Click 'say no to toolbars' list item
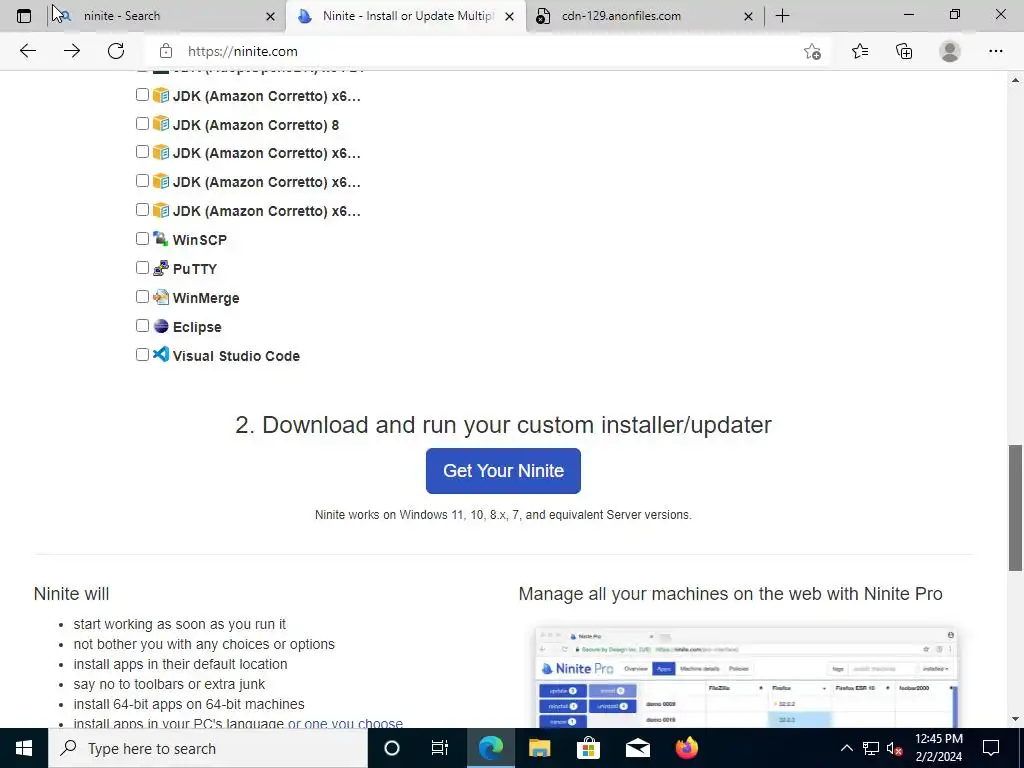This screenshot has width=1024, height=768. pos(169,684)
